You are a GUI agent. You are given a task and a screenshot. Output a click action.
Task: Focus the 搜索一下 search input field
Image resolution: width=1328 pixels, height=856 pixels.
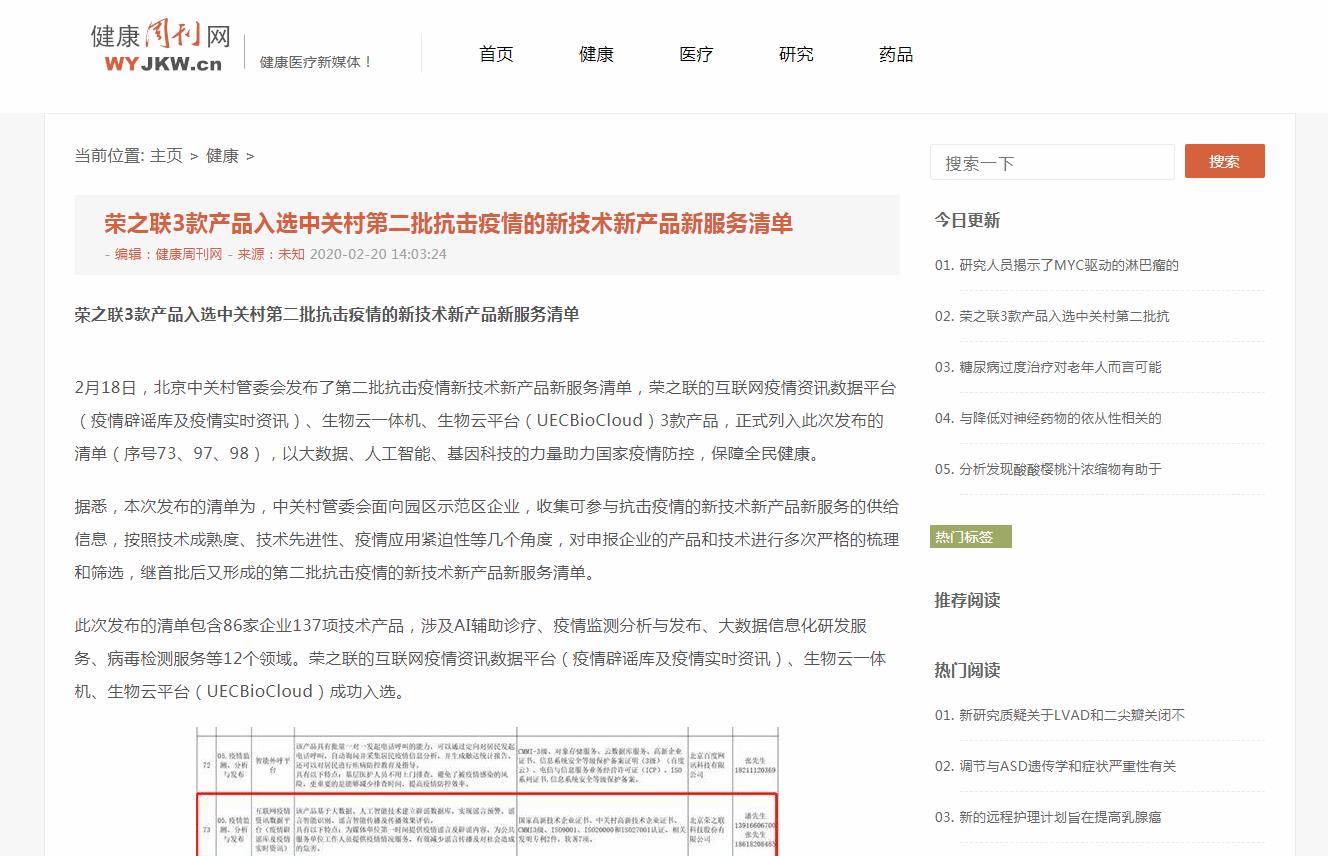point(1052,162)
